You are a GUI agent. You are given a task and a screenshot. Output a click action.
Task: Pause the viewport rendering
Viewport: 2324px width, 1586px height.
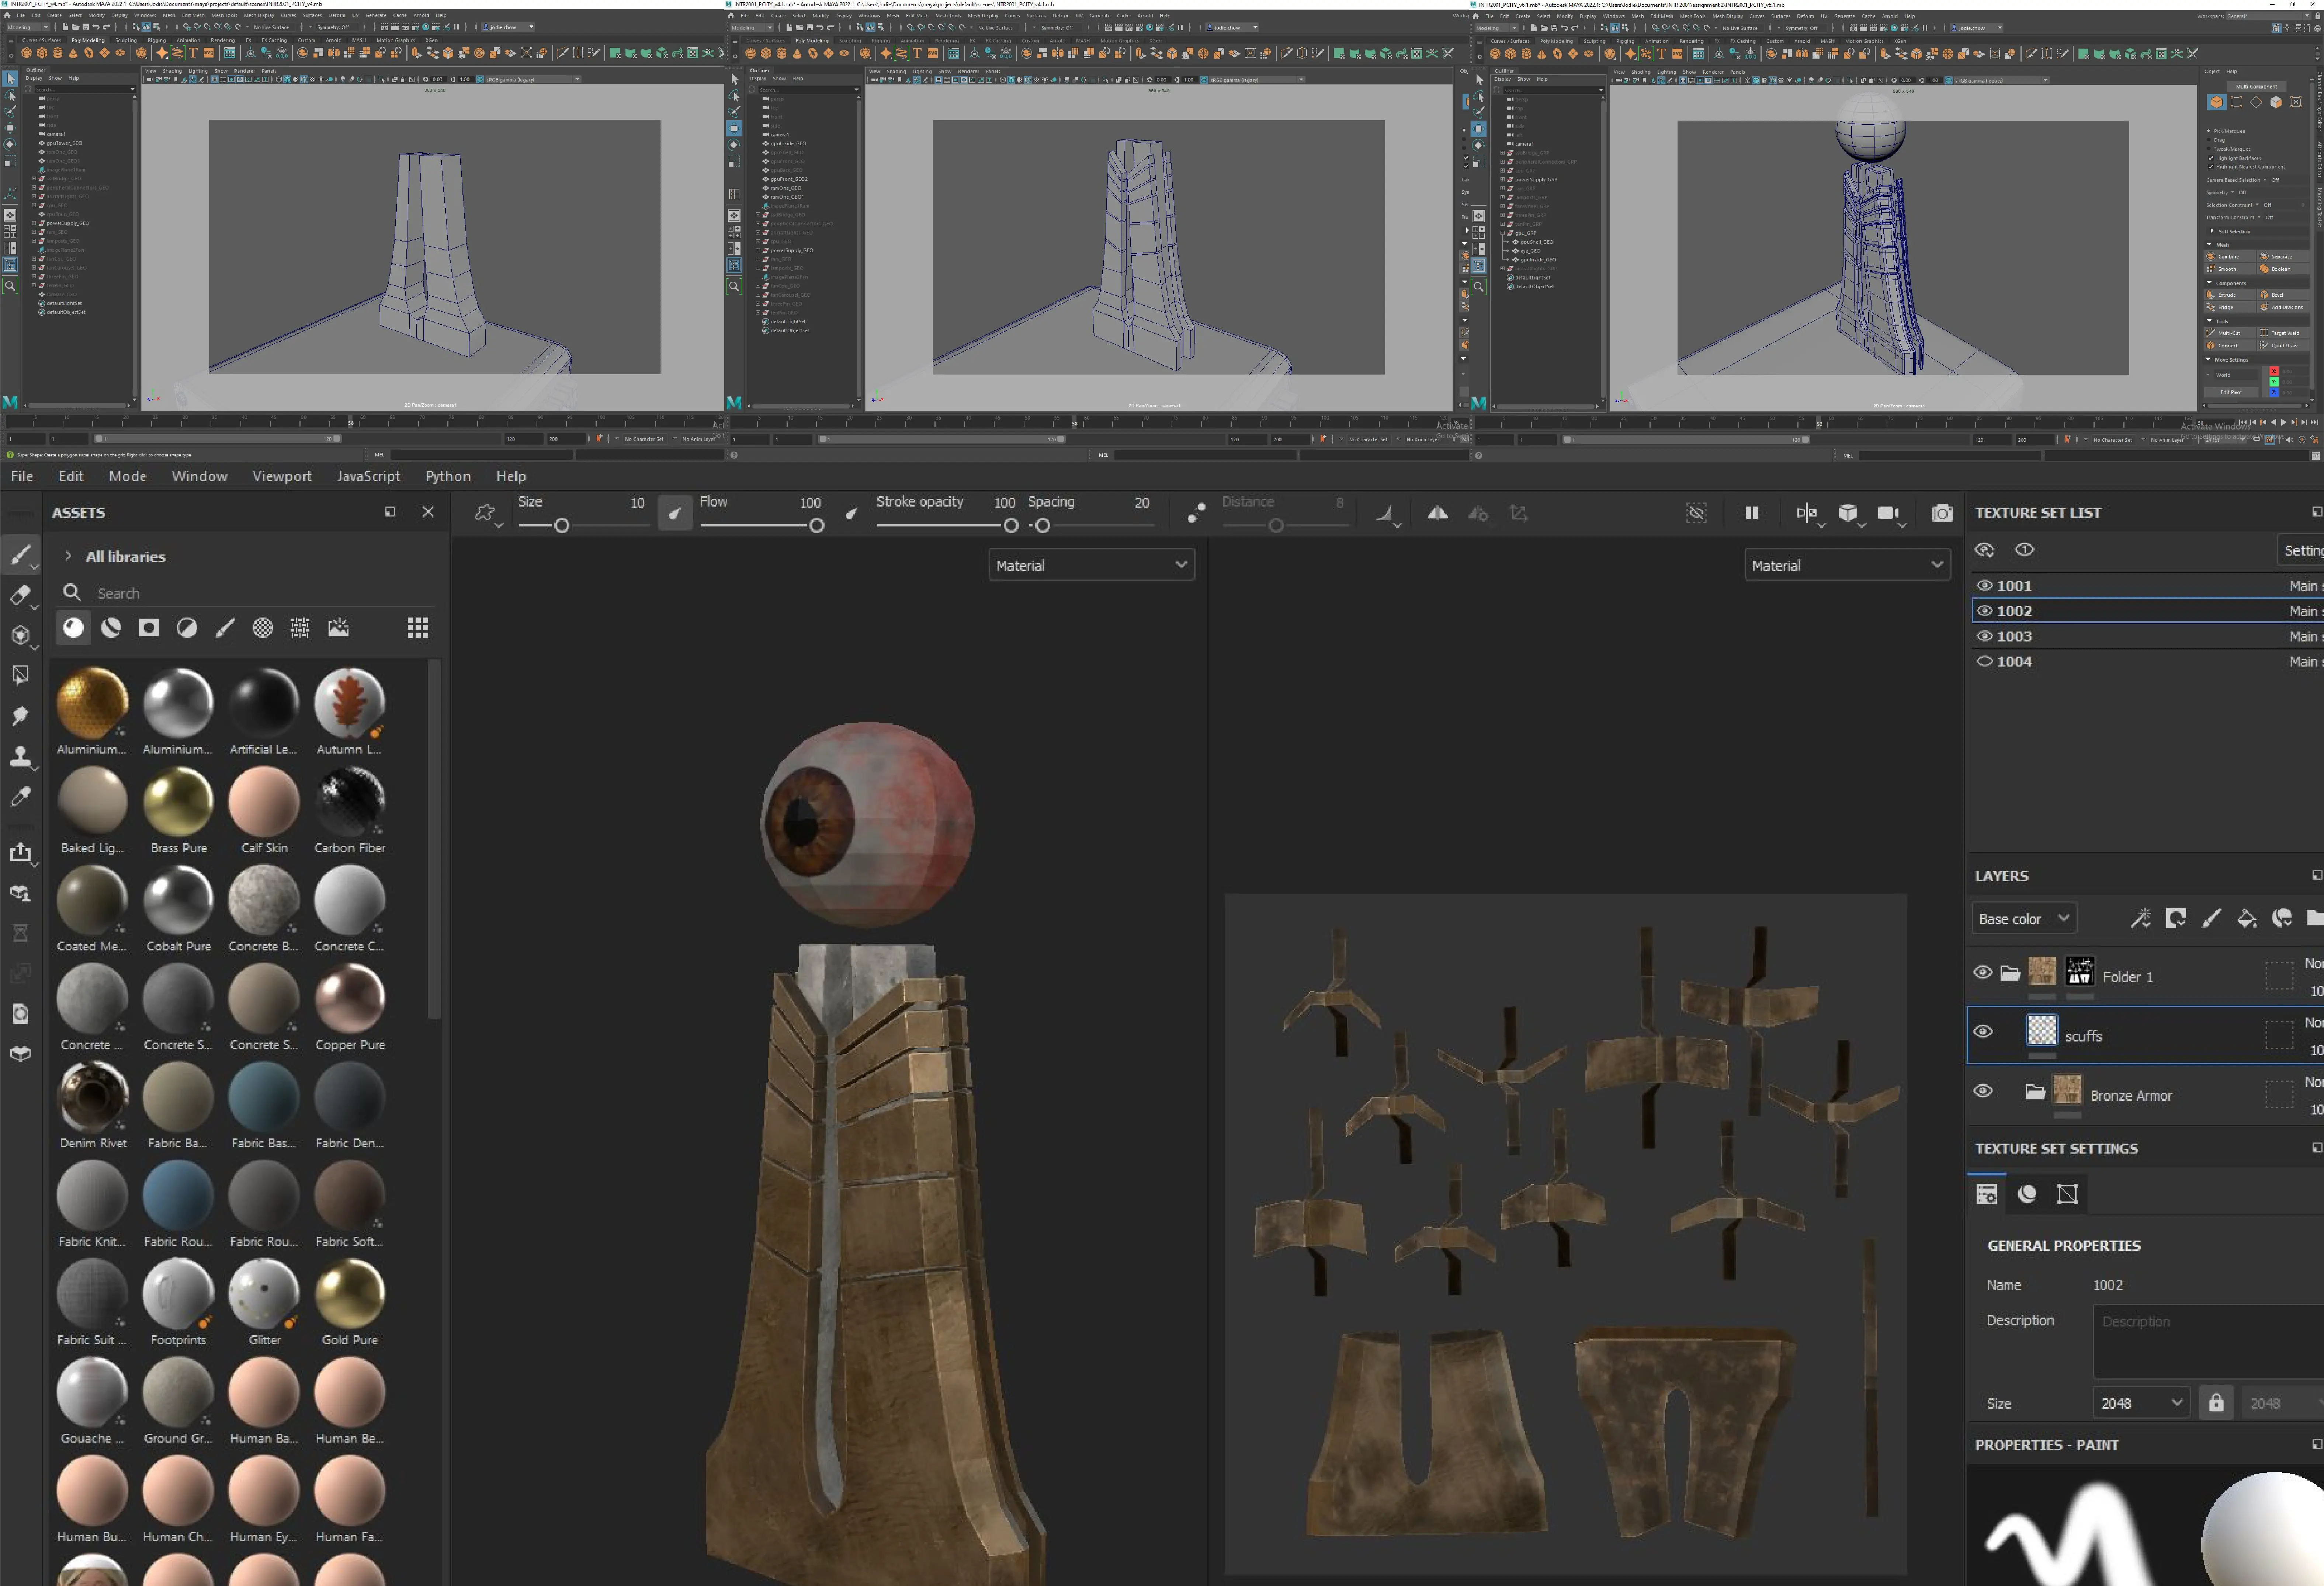pos(1752,513)
